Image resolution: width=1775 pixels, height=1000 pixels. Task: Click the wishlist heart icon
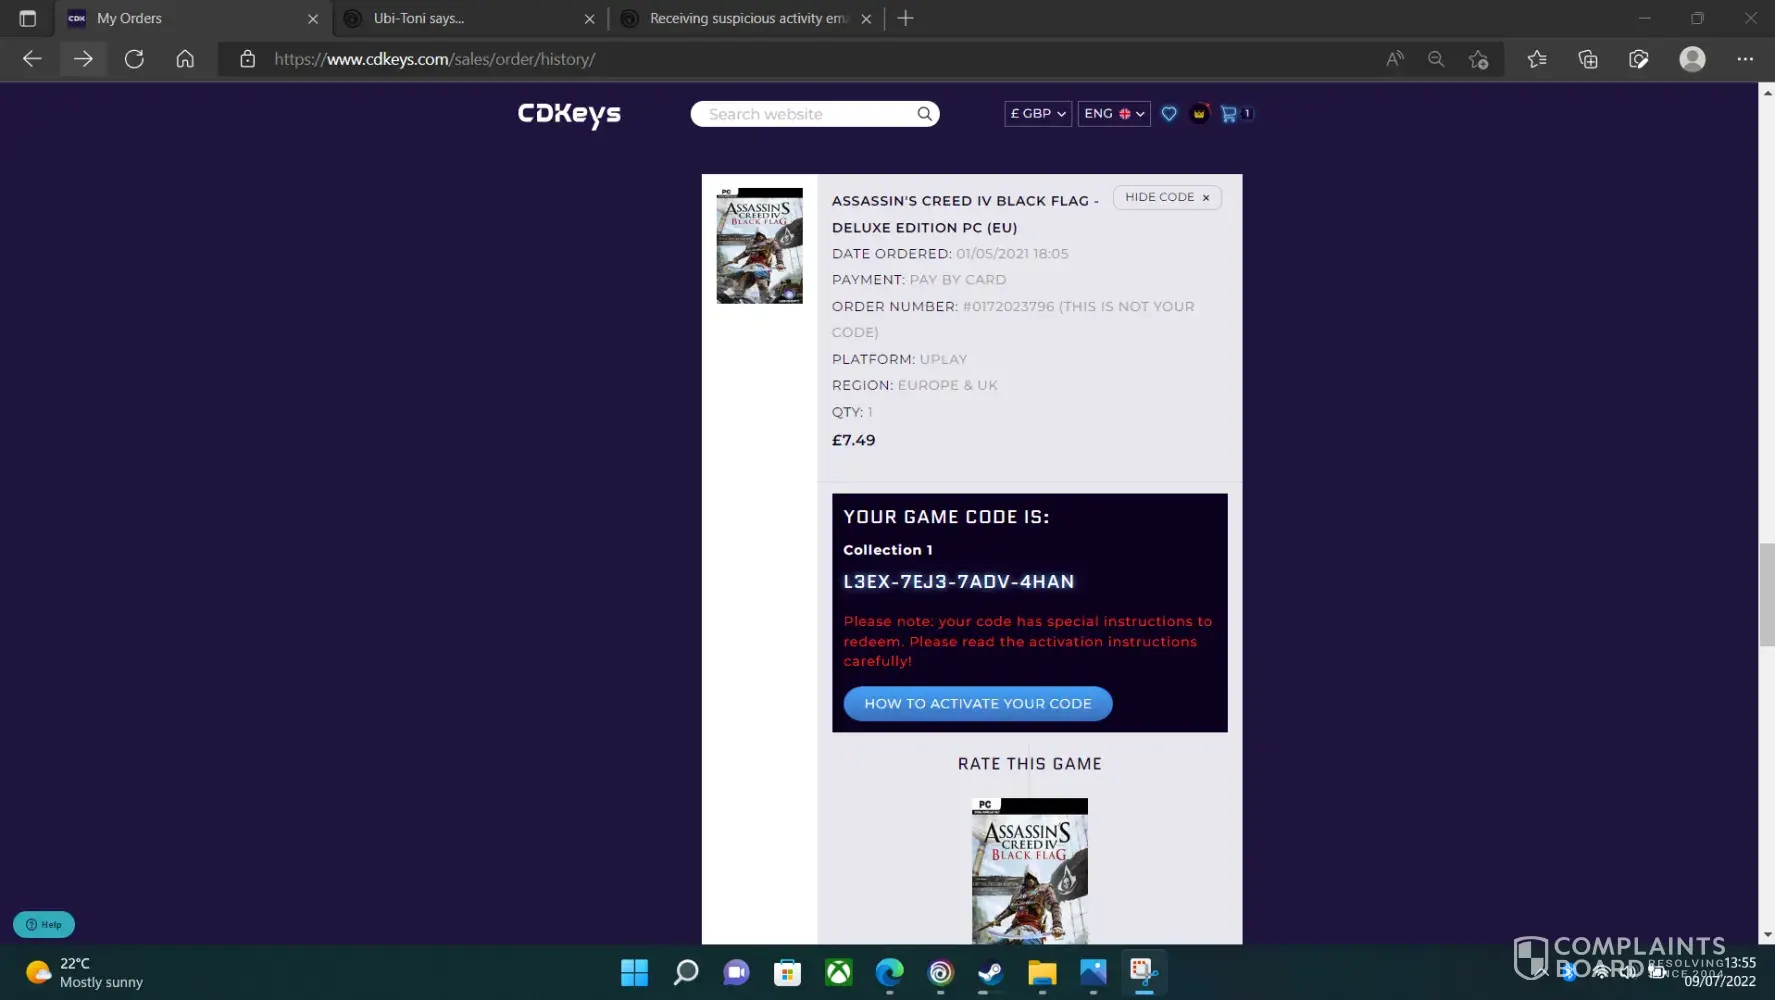pos(1168,114)
